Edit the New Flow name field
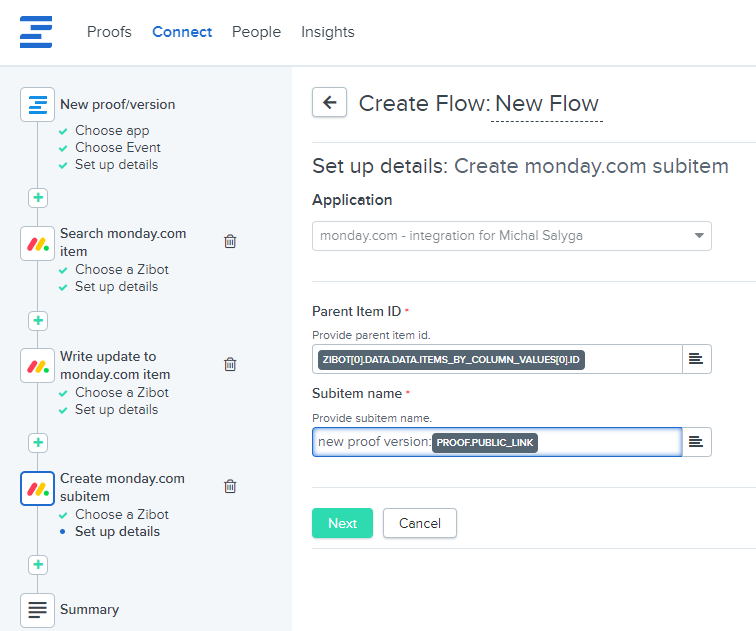The image size is (756, 631). [547, 104]
